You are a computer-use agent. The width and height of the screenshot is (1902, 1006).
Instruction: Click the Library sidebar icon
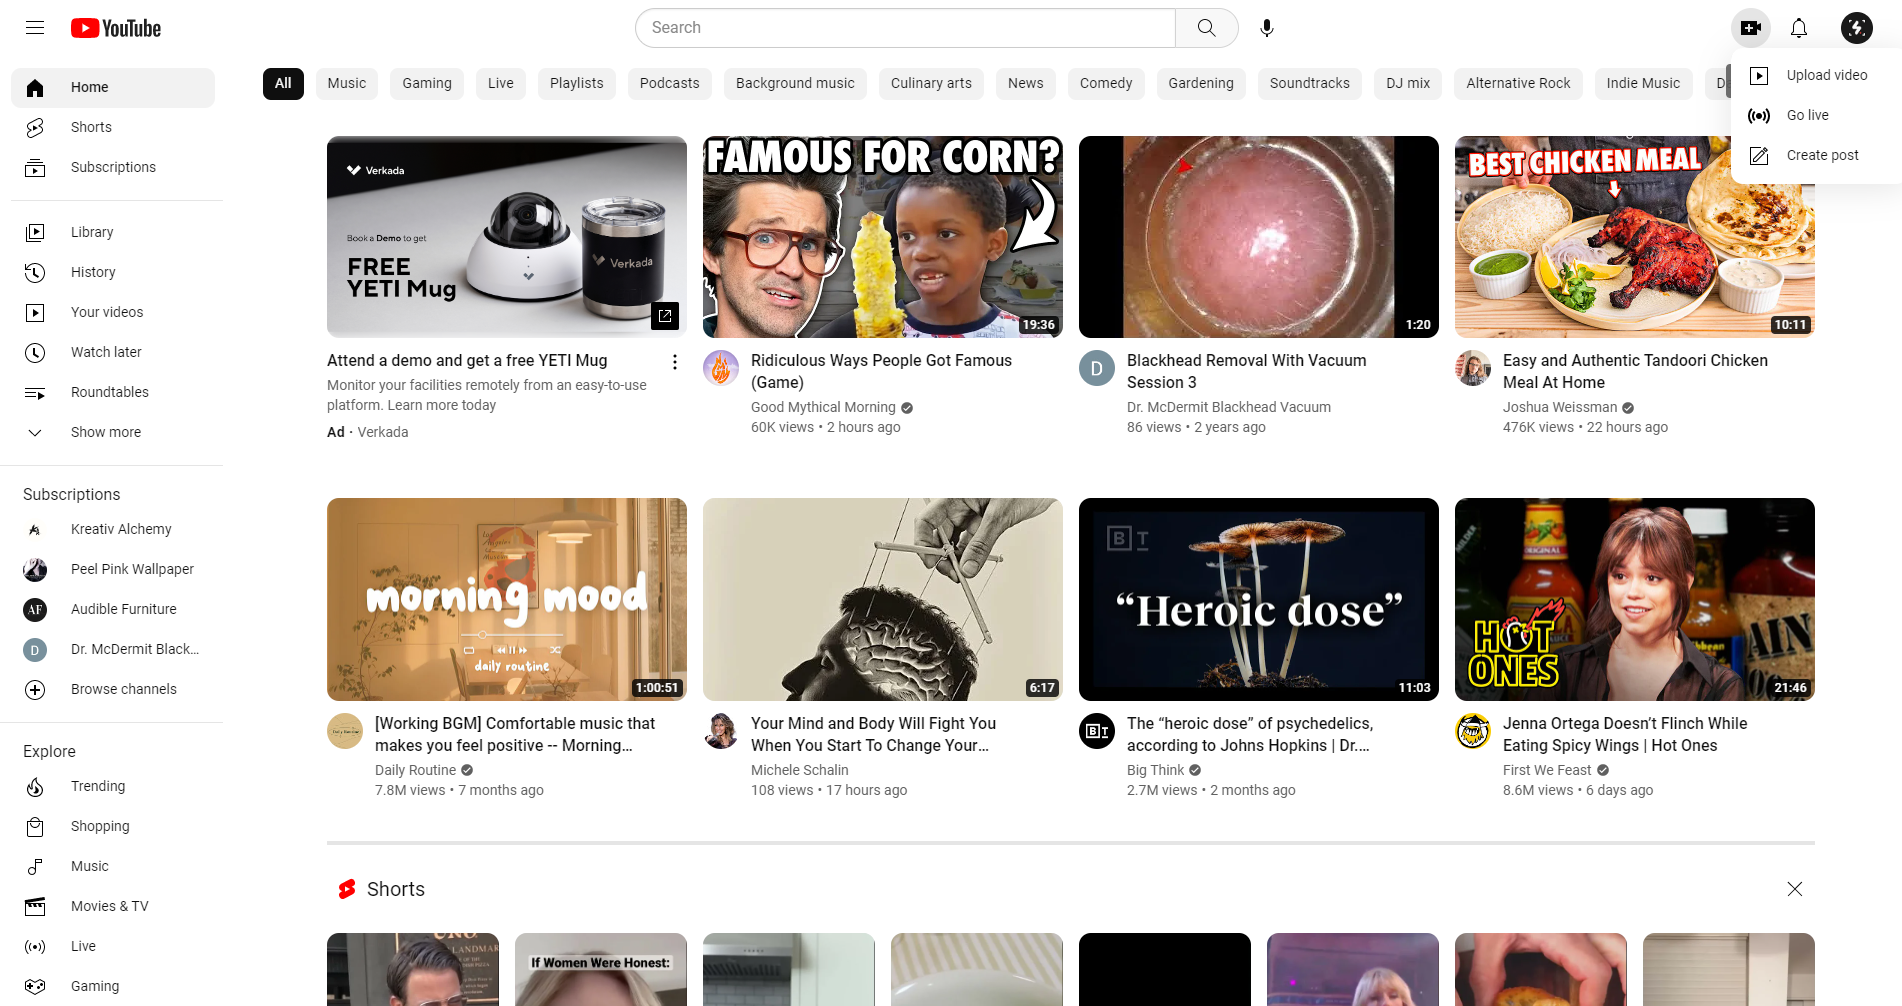tap(35, 233)
